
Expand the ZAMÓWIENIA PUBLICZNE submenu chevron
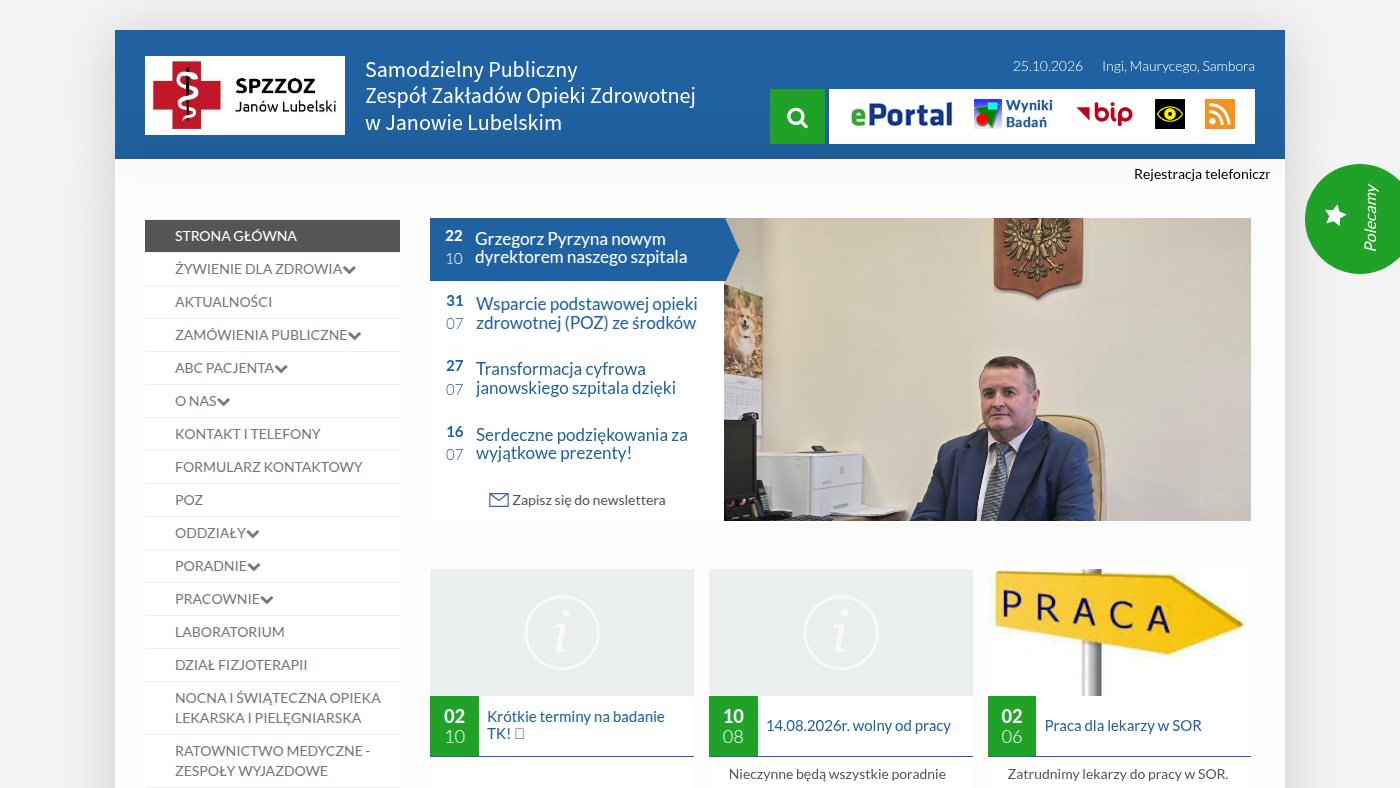pos(355,336)
